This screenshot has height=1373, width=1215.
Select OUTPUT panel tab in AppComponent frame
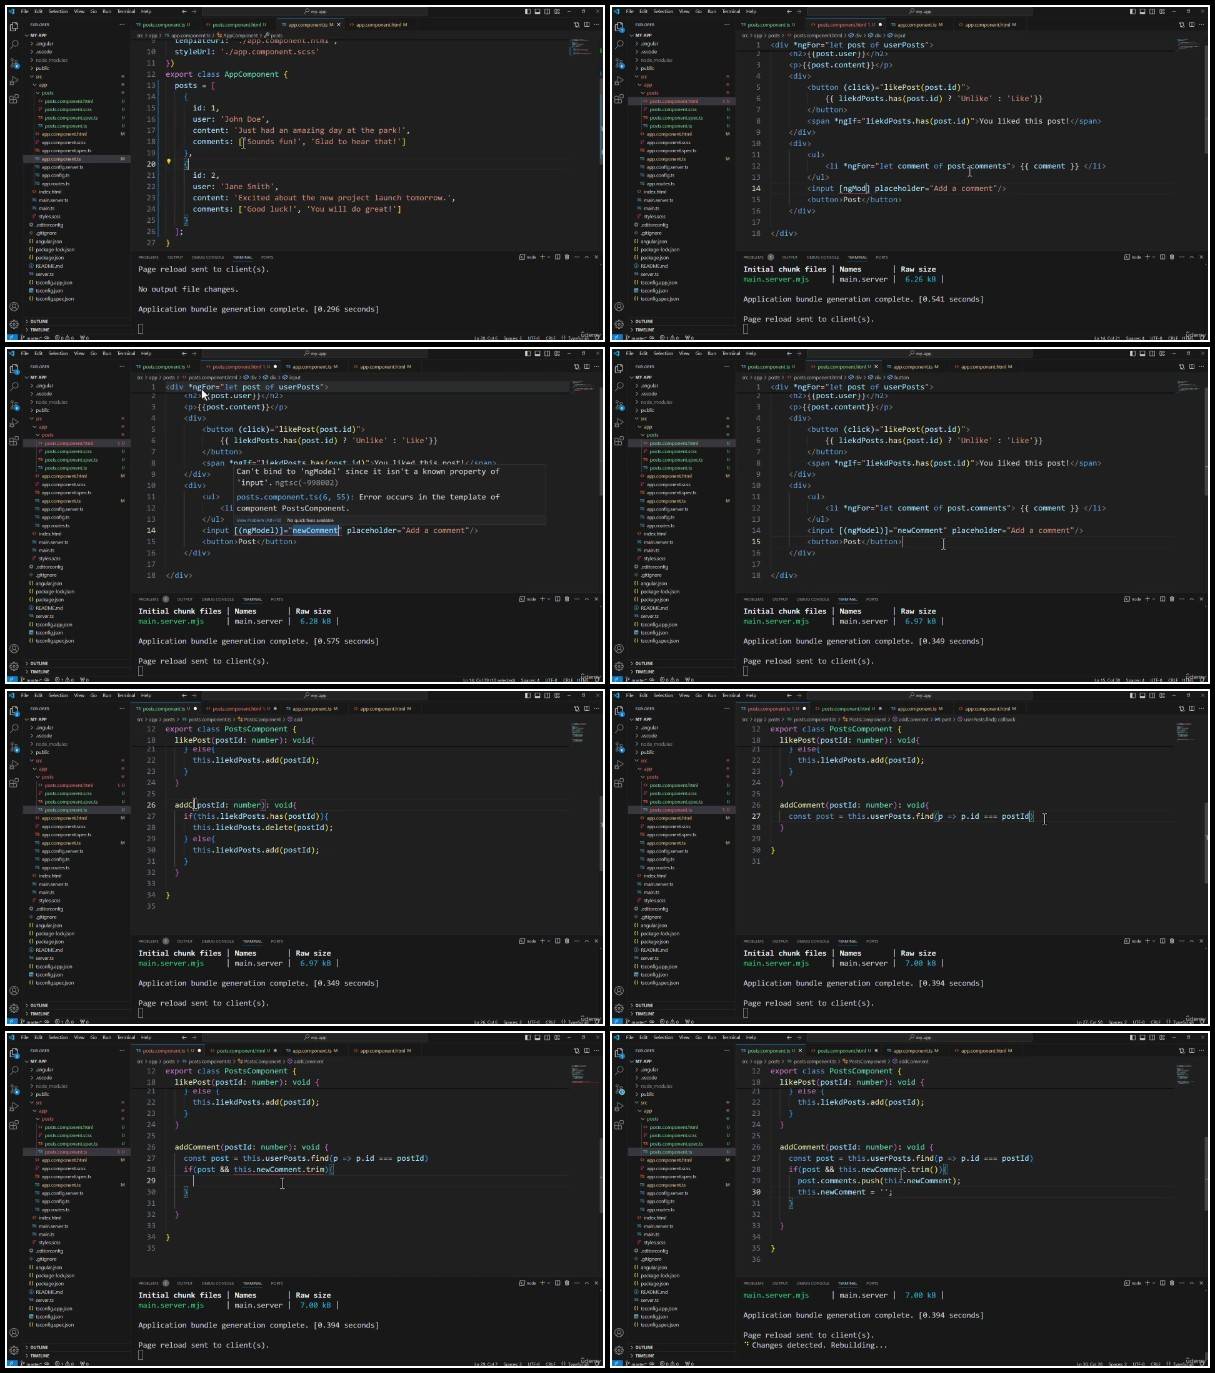point(175,257)
